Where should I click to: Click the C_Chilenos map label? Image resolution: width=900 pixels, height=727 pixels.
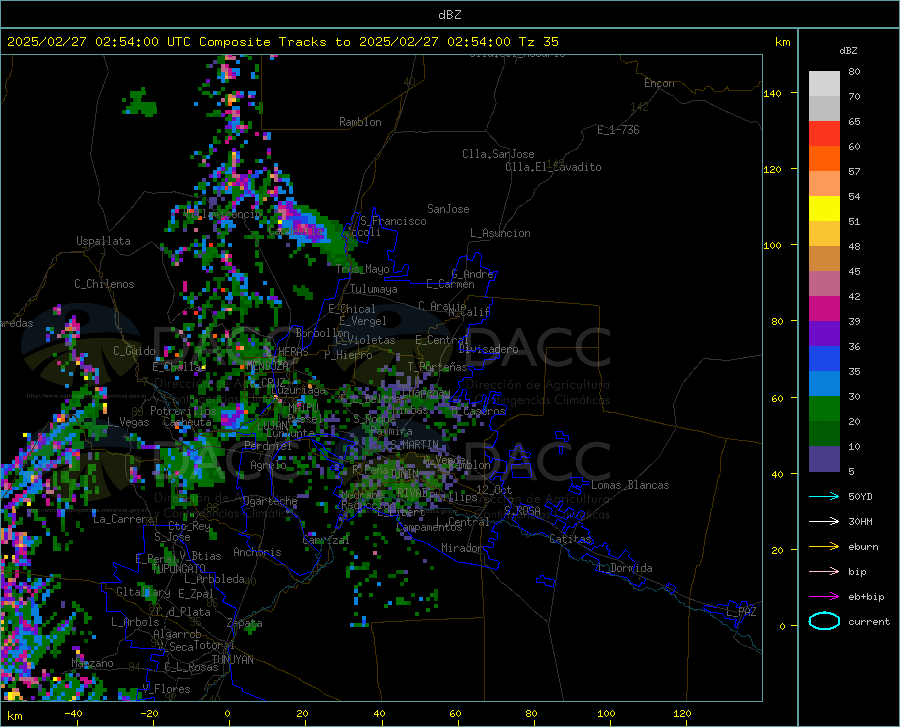(104, 284)
